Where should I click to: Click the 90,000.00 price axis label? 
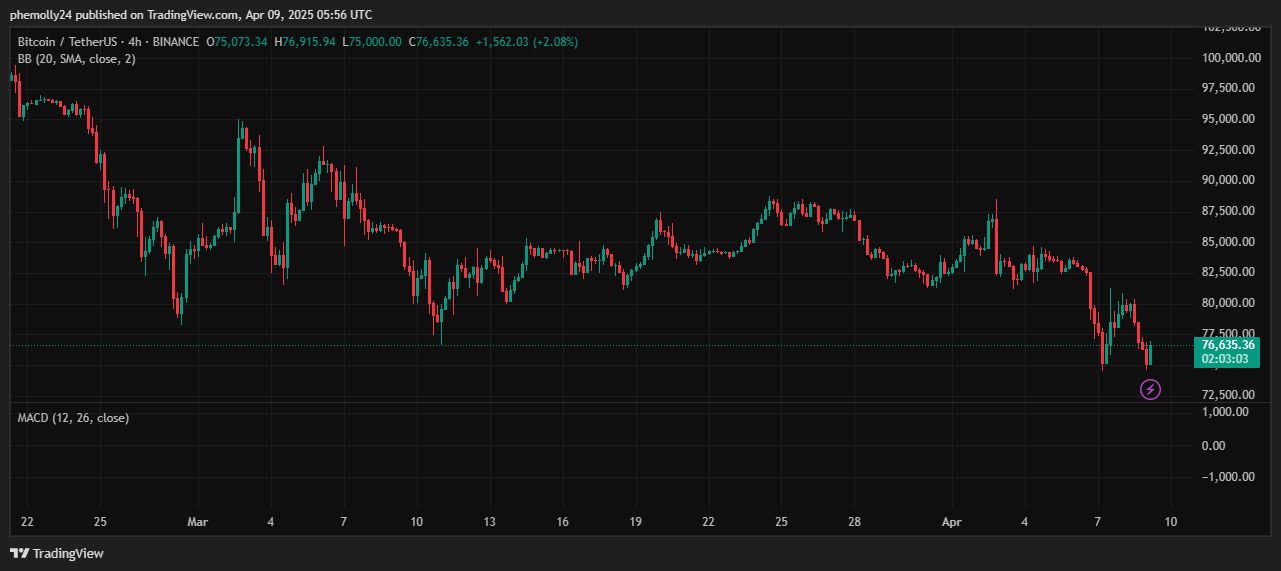tap(1227, 180)
